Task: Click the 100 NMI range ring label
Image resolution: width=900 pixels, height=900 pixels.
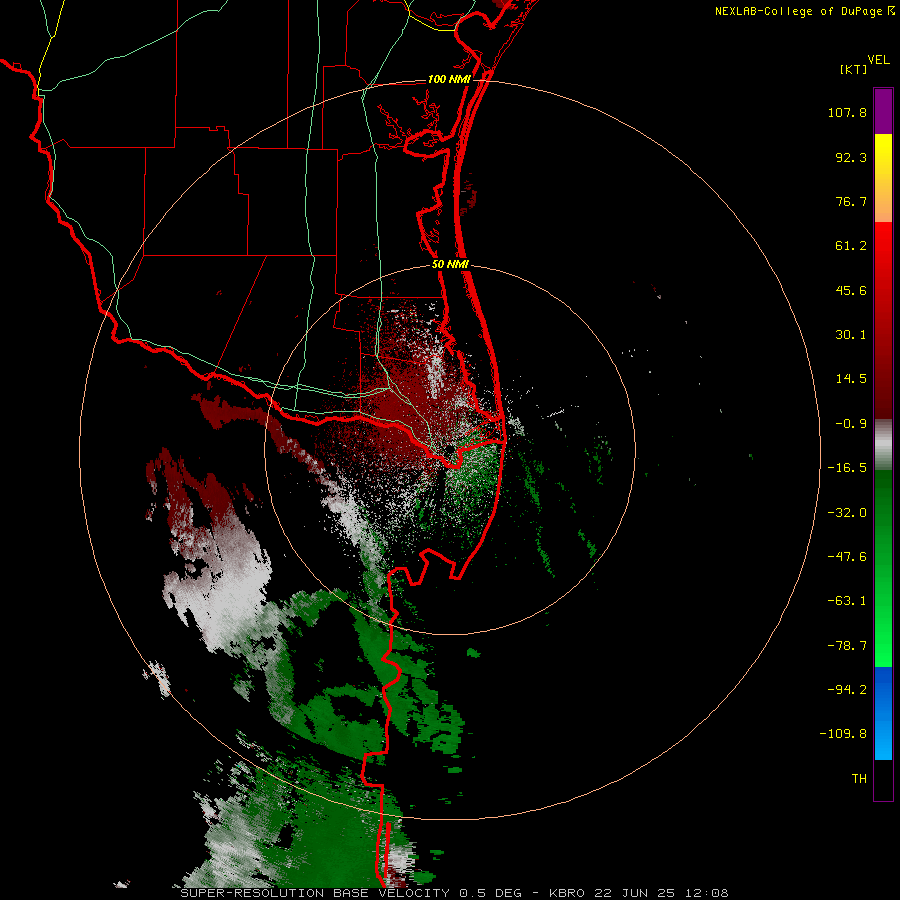Action: [449, 79]
